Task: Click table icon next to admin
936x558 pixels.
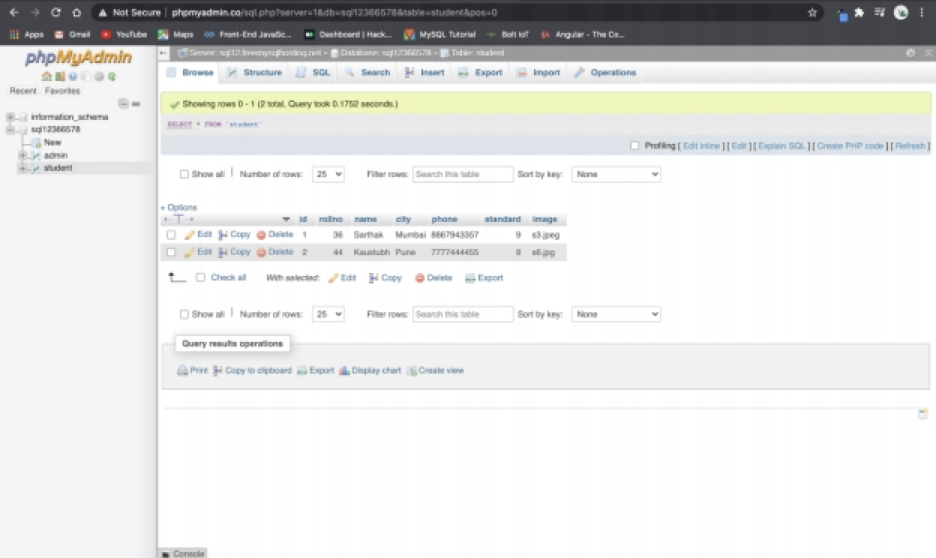Action: coord(35,155)
